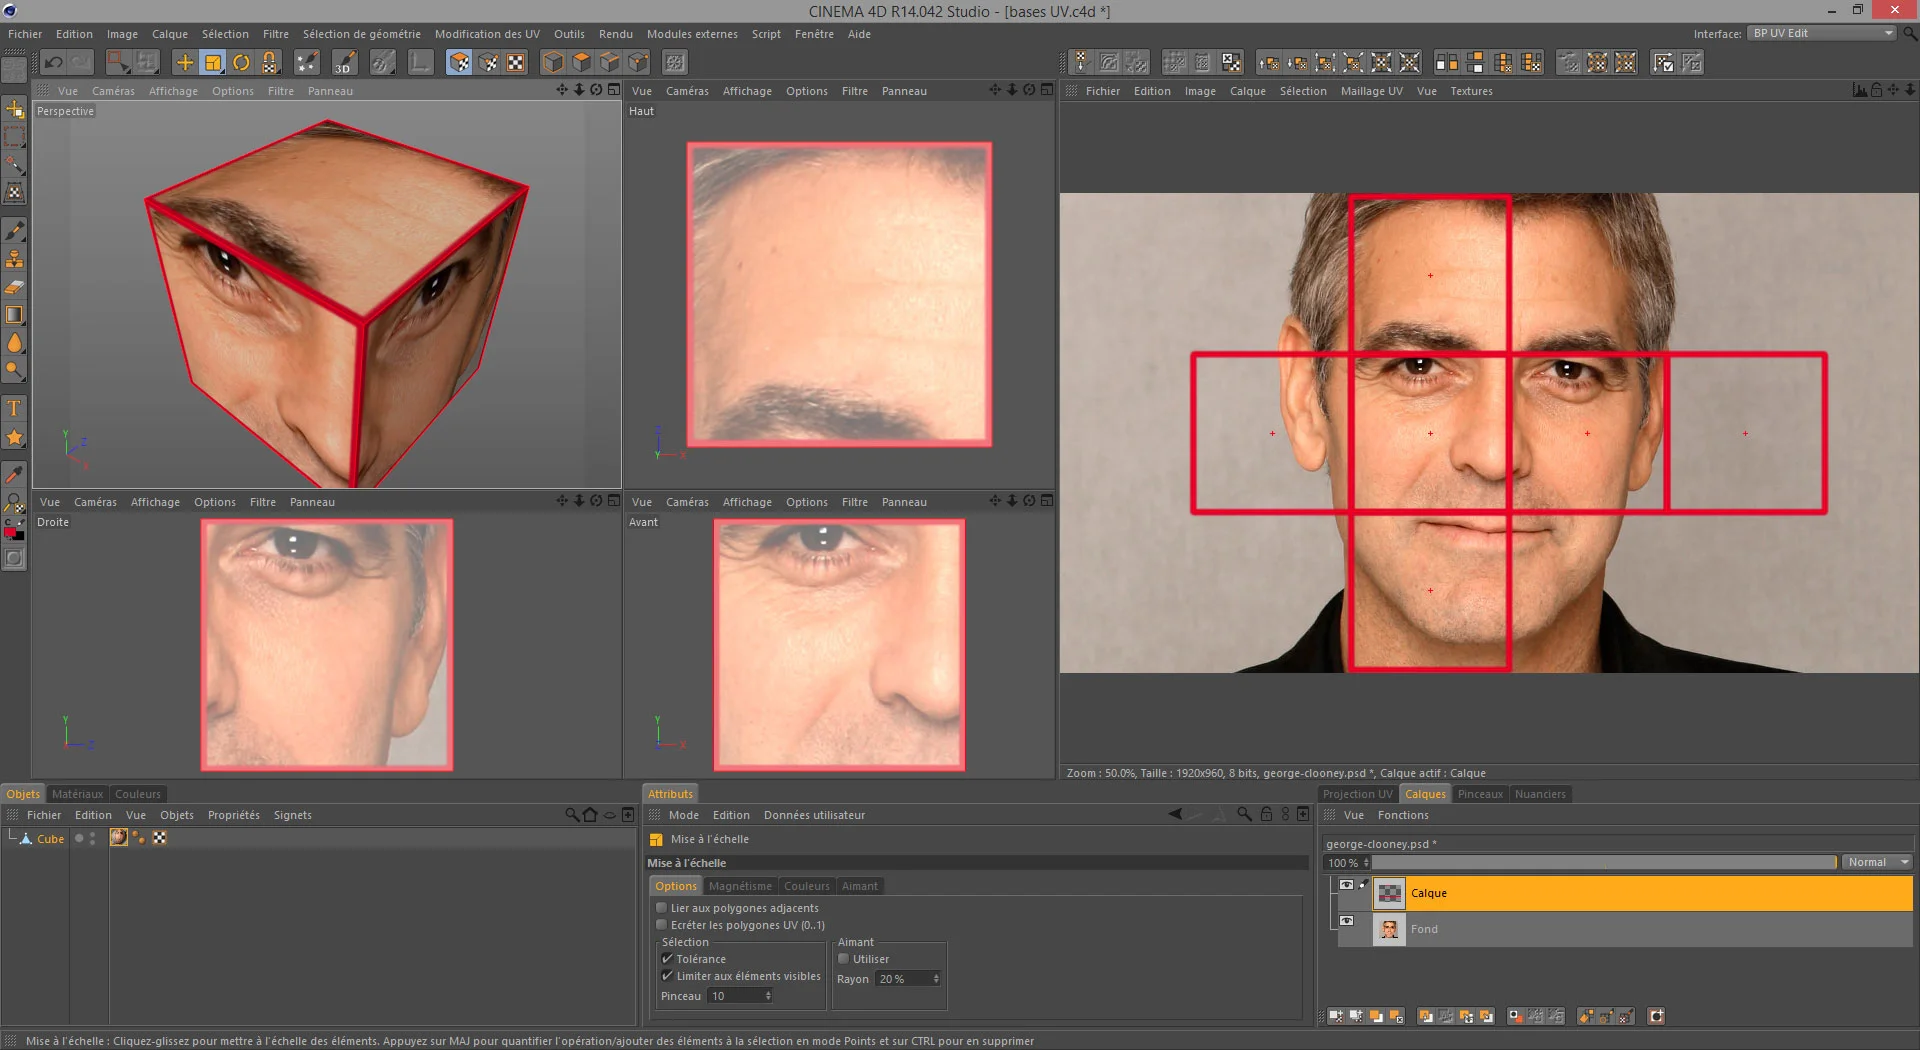The height and width of the screenshot is (1050, 1920).
Task: Click the Undo arrow in the top toolbar
Action: click(x=53, y=62)
